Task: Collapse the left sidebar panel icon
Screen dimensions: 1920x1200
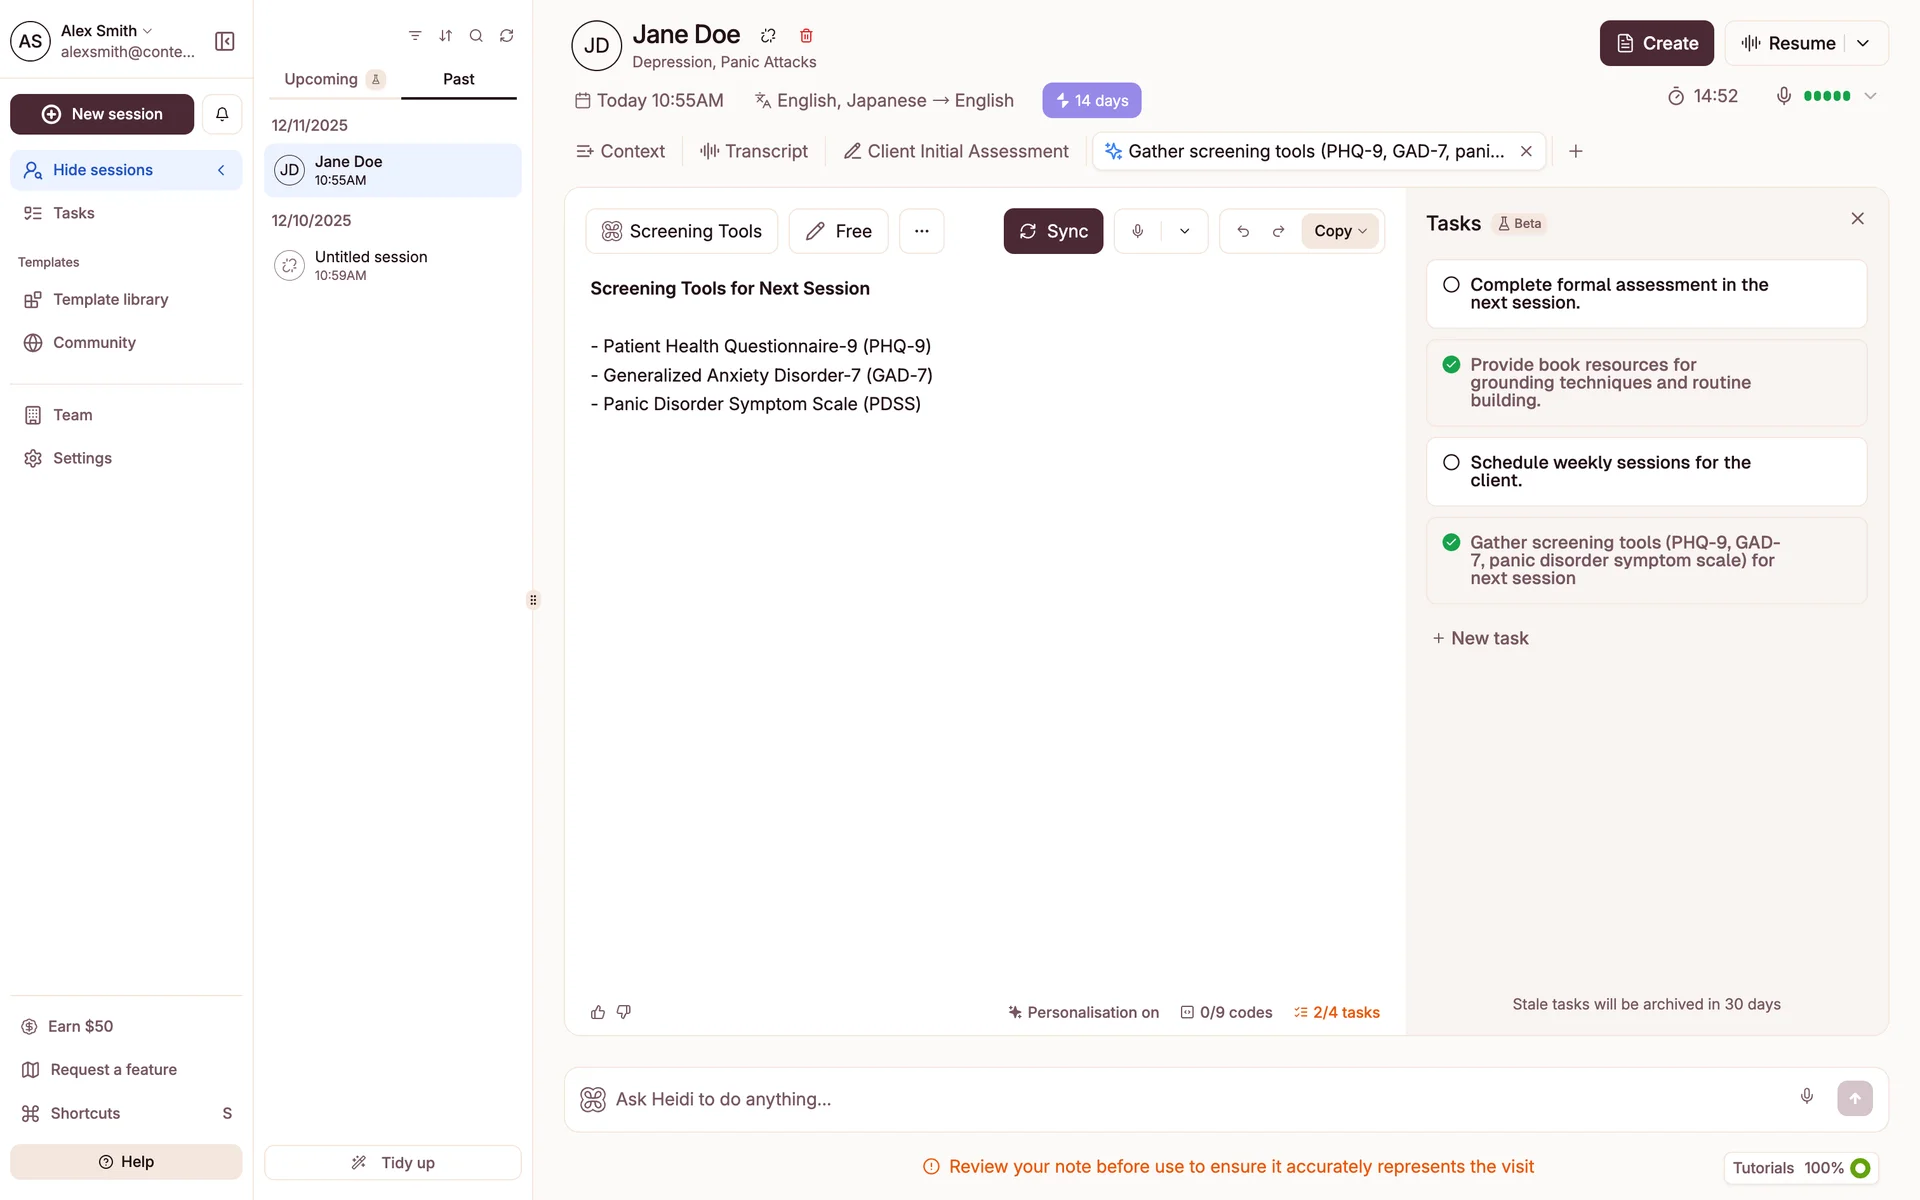Action: (x=225, y=41)
